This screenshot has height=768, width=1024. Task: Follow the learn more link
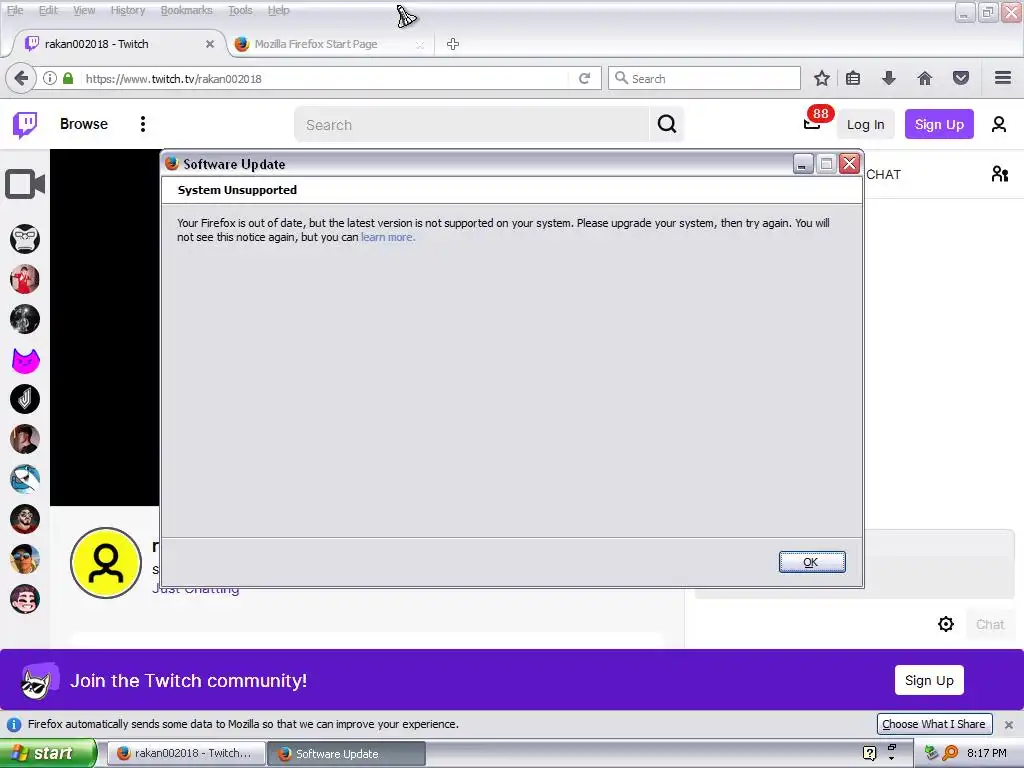pos(388,237)
